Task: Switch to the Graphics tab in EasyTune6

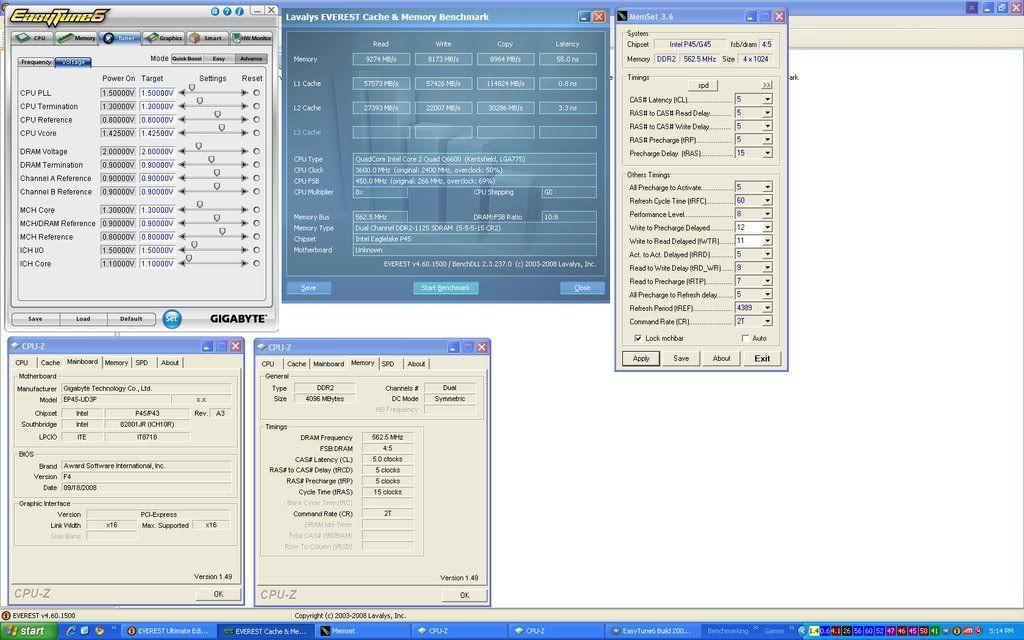Action: [164, 38]
